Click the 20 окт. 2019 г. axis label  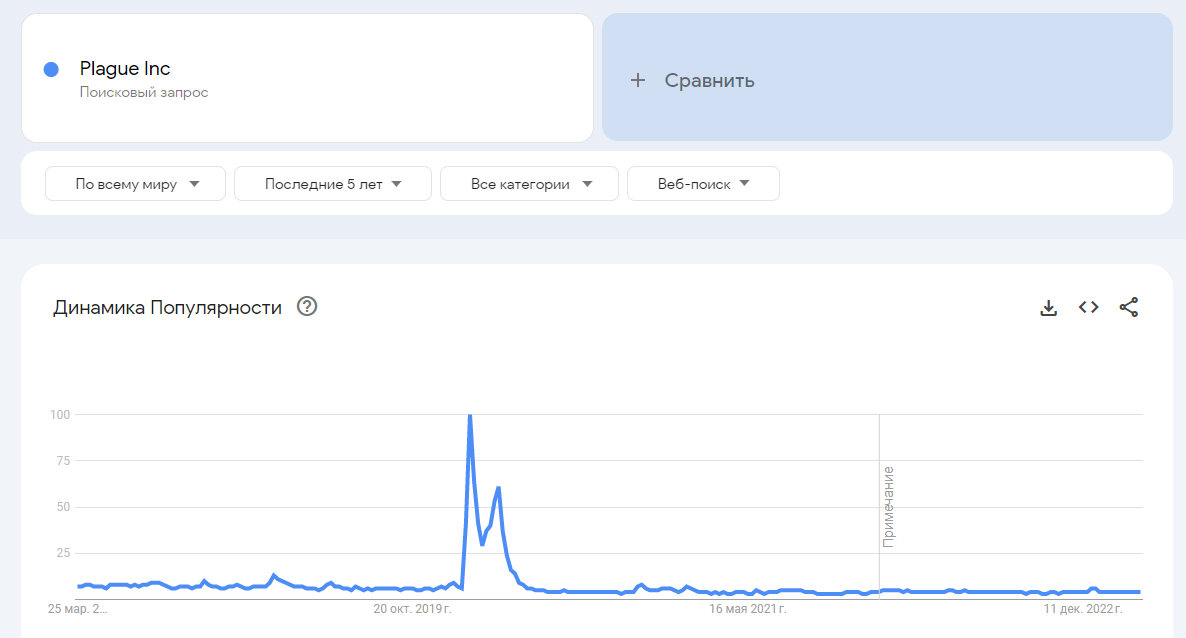412,608
